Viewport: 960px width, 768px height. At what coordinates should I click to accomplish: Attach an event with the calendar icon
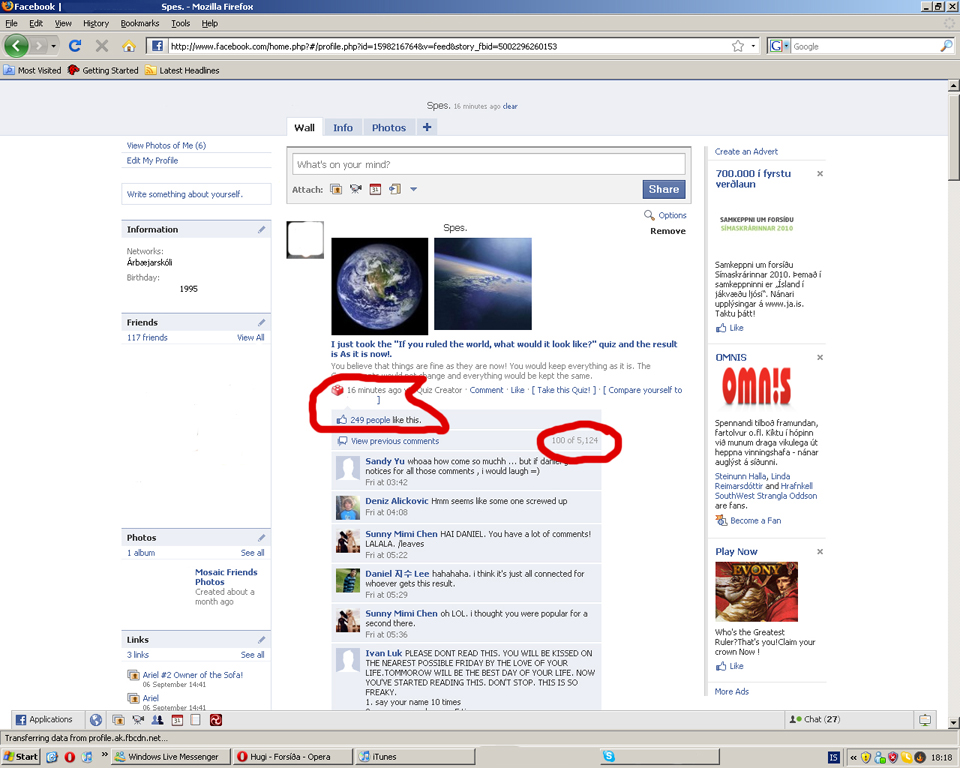(x=375, y=189)
